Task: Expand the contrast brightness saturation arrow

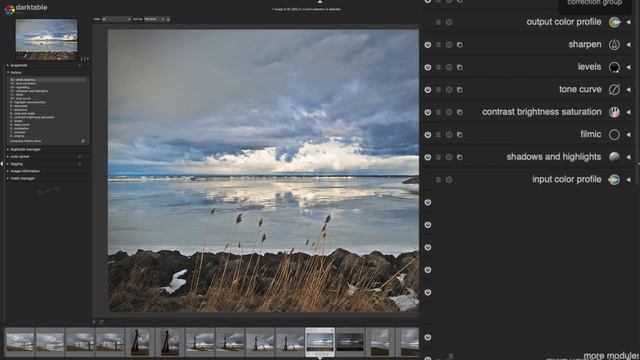Action: click(x=628, y=112)
